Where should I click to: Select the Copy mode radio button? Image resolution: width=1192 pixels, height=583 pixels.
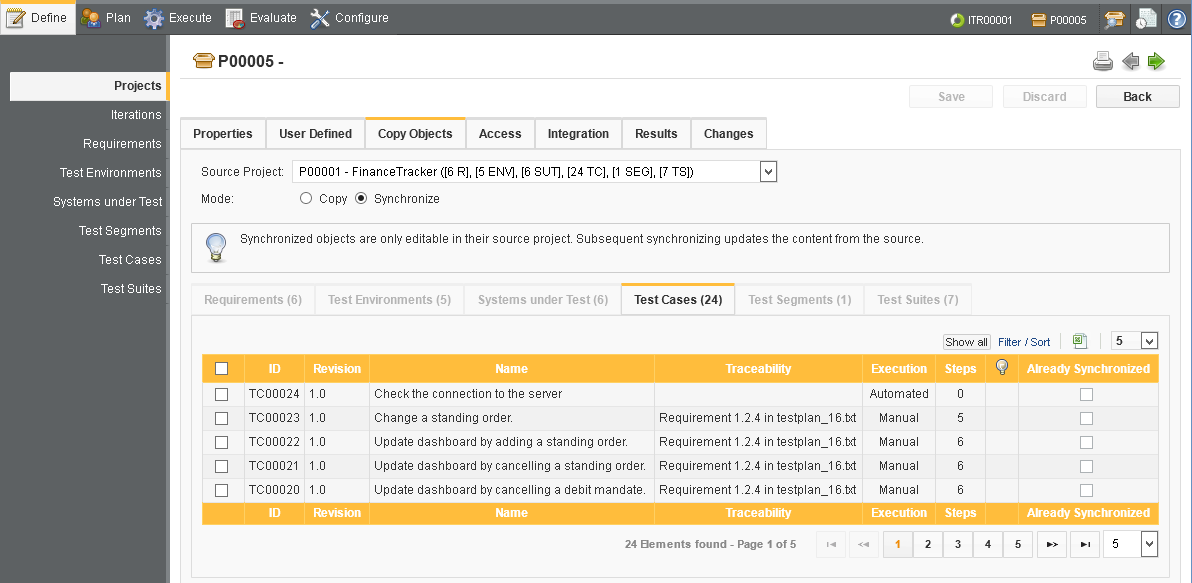click(306, 199)
